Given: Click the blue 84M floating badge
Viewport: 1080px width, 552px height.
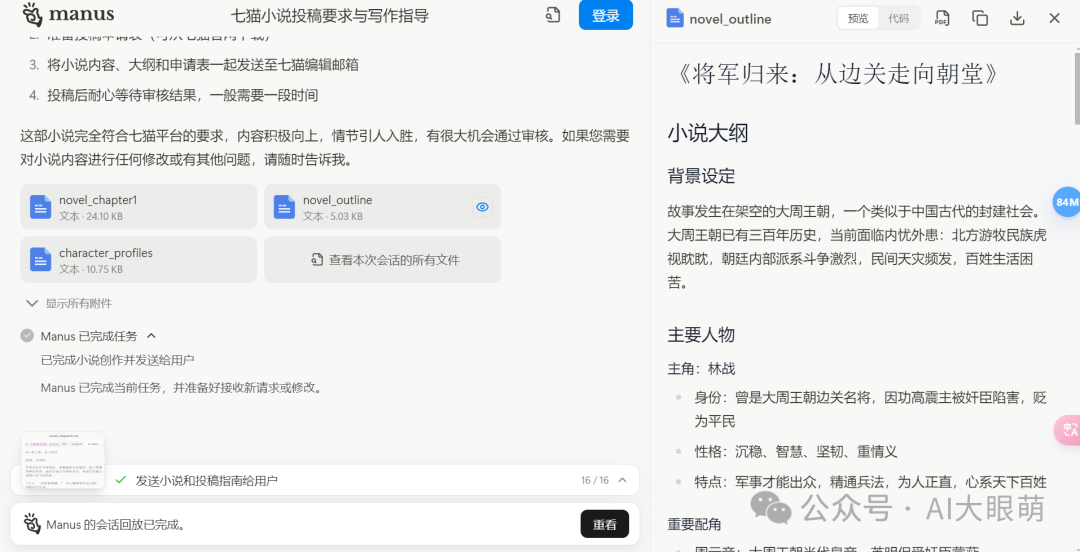Looking at the screenshot, I should click(x=1067, y=202).
